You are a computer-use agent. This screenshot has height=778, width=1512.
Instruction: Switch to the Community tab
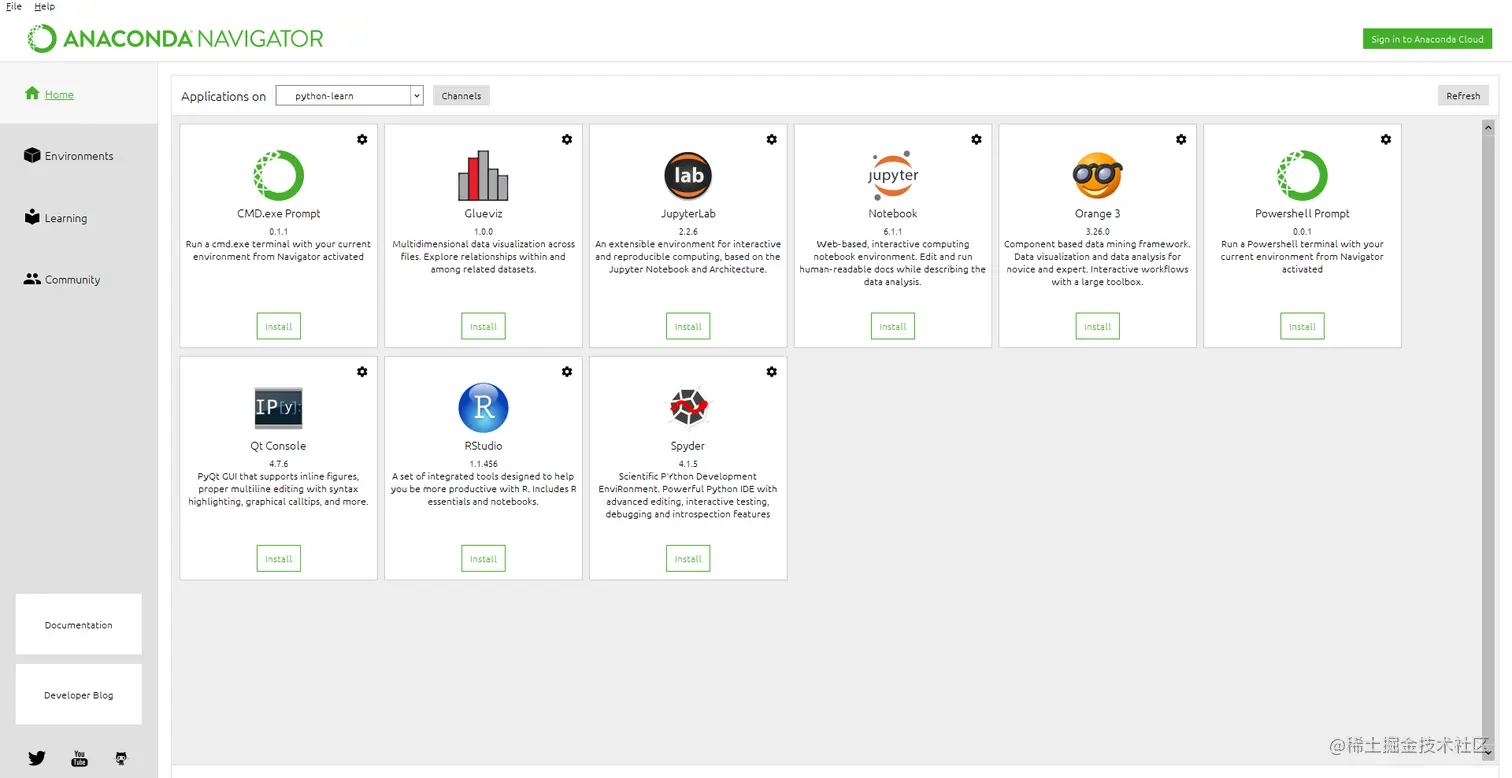79,280
